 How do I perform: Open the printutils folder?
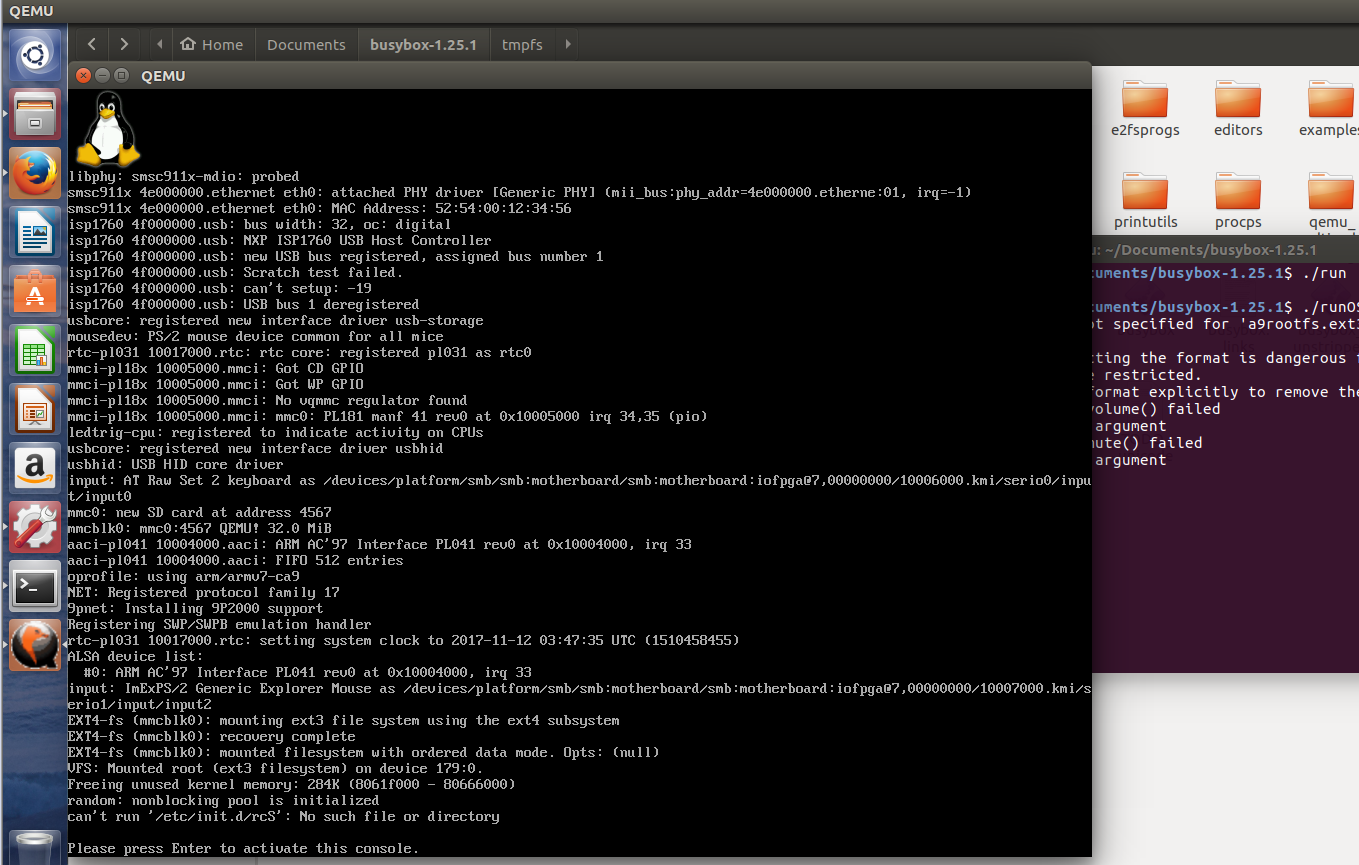pos(1145,201)
